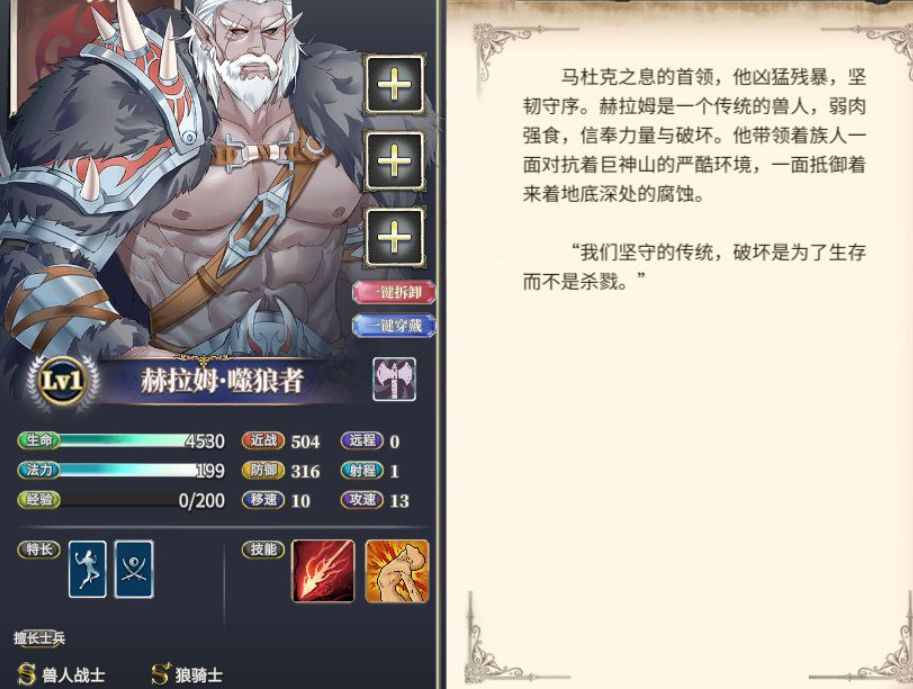Click the hero name 赫拉姆·噬狼者 banner

pos(222,381)
